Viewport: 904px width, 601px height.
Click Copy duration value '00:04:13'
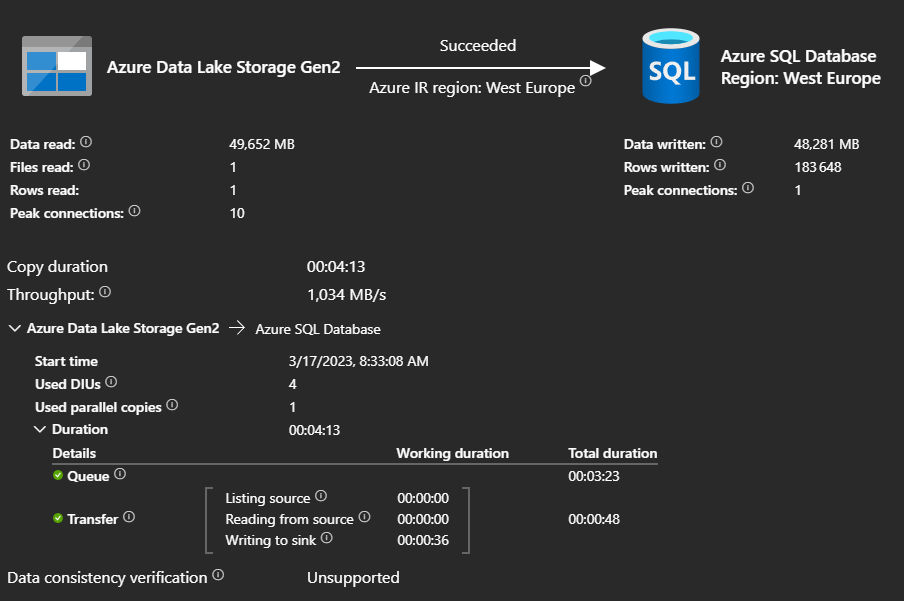pyautogui.click(x=336, y=266)
